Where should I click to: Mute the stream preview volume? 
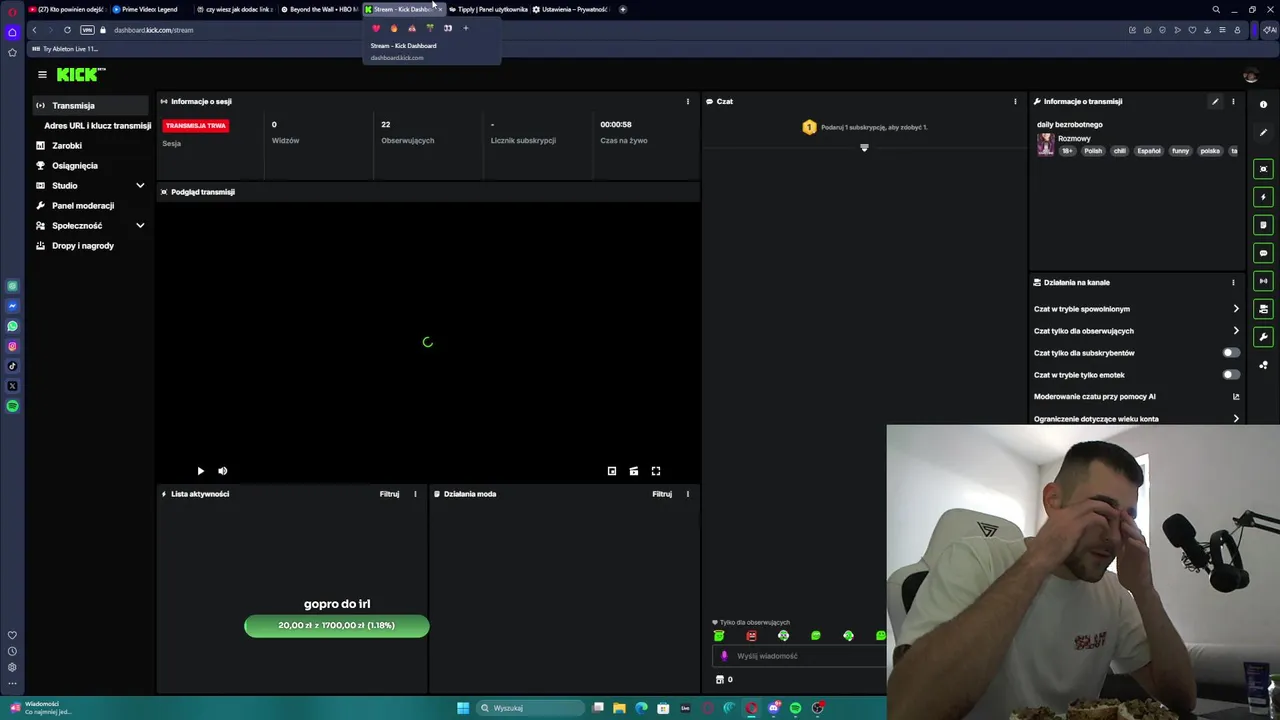point(222,471)
